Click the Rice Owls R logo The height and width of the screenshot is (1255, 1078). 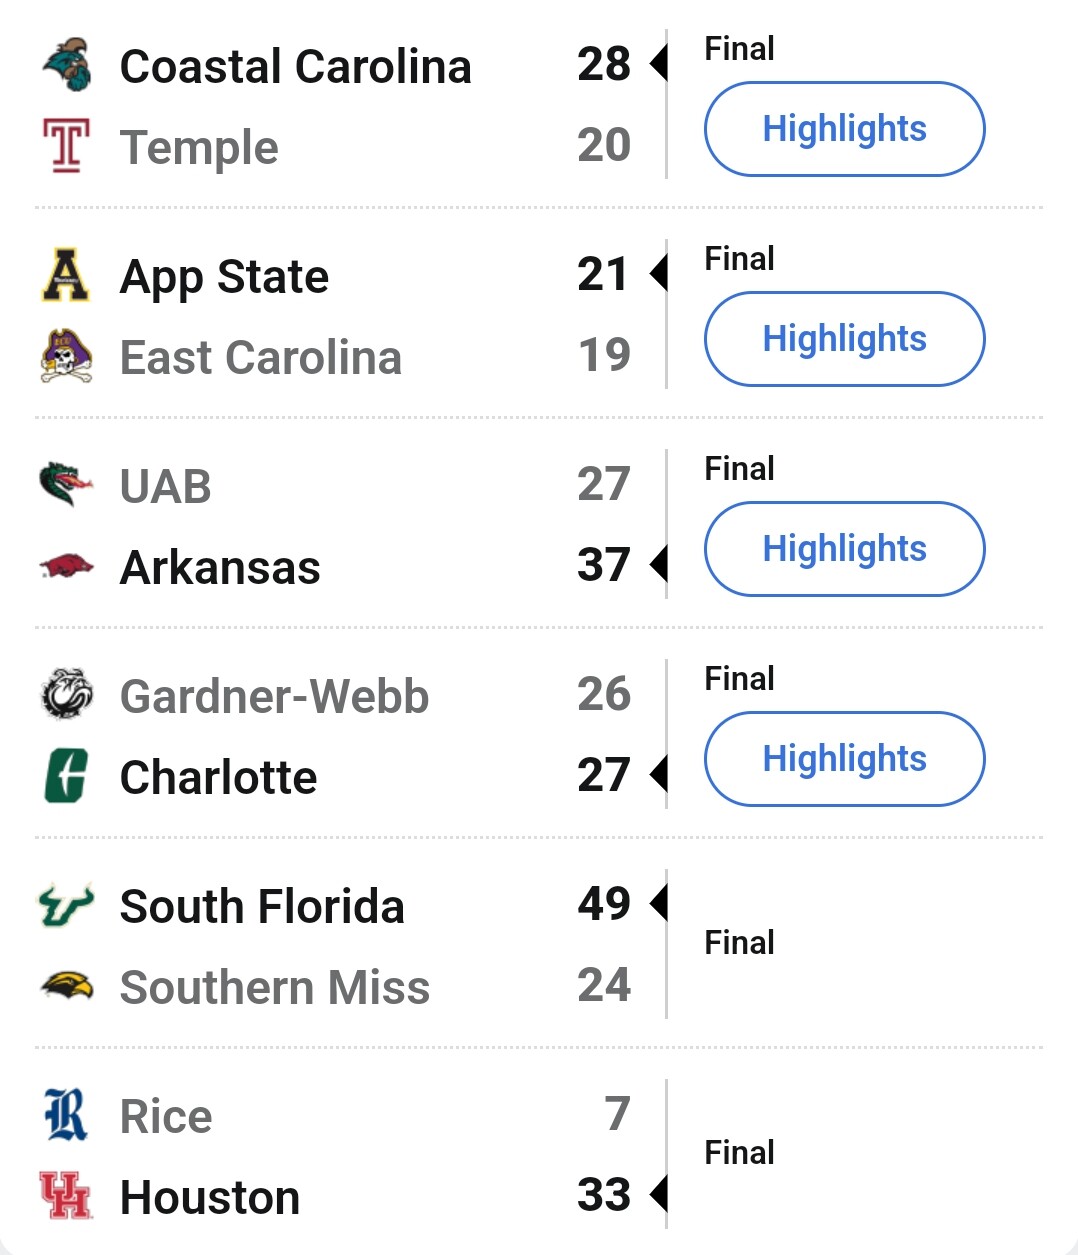coord(67,1116)
